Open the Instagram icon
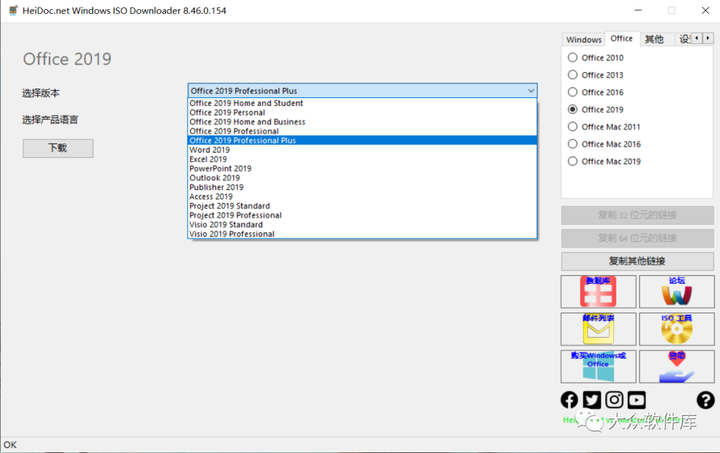This screenshot has width=720, height=453. click(614, 400)
